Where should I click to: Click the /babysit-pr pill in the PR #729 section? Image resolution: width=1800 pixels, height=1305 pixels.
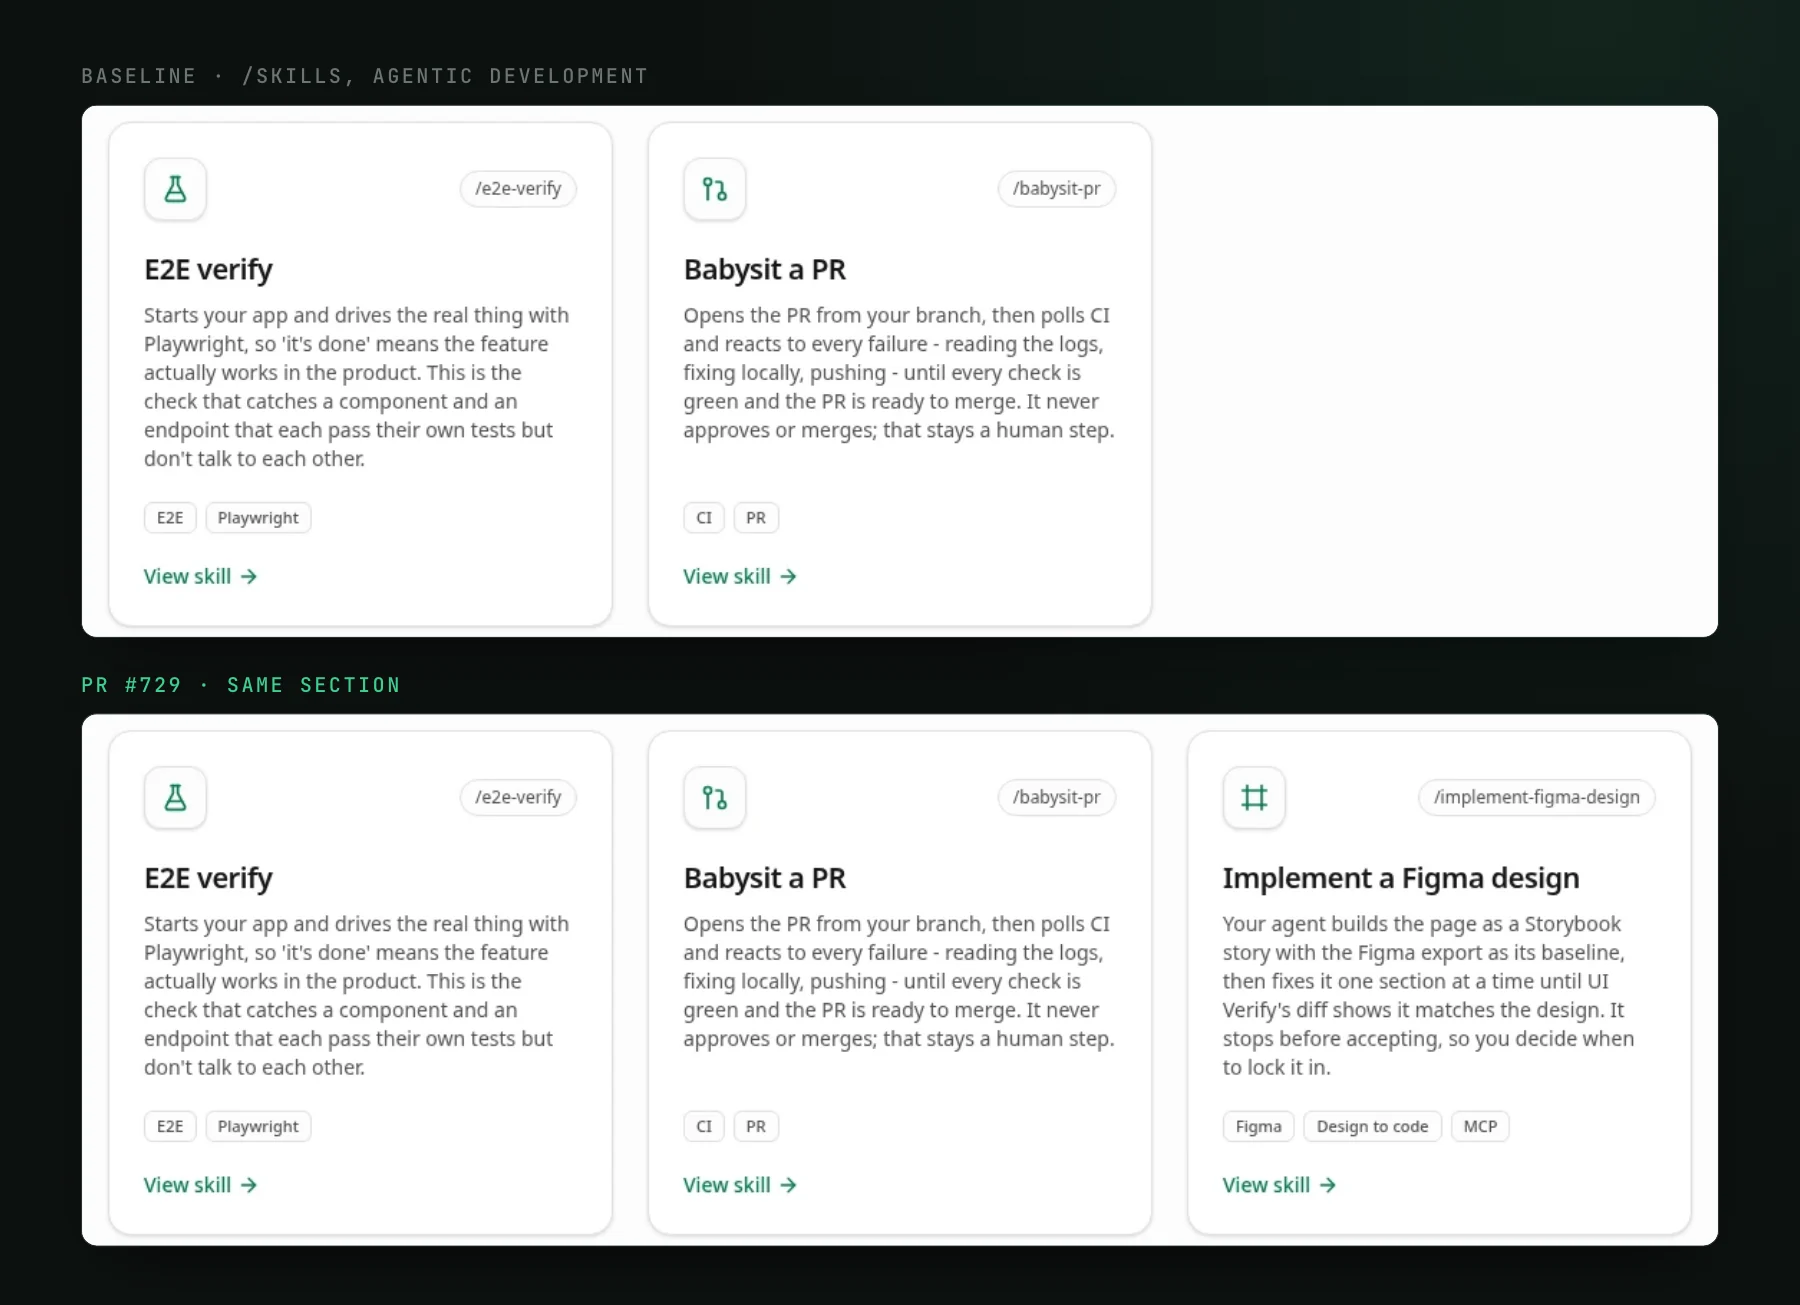tap(1057, 797)
